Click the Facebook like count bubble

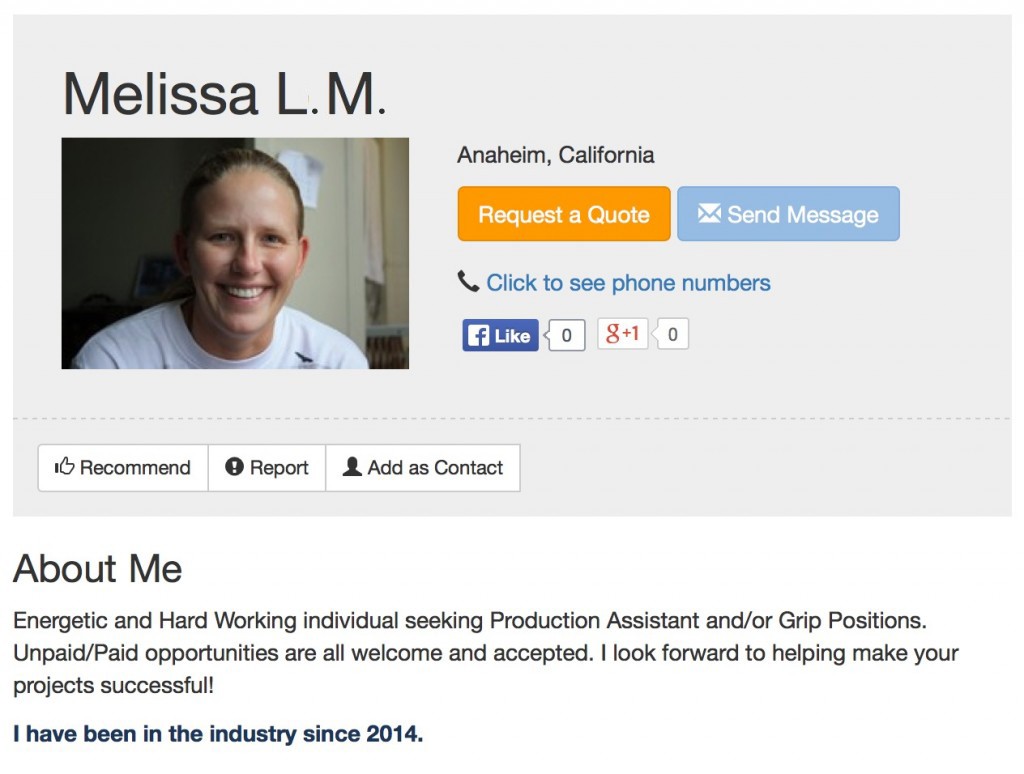coord(567,335)
